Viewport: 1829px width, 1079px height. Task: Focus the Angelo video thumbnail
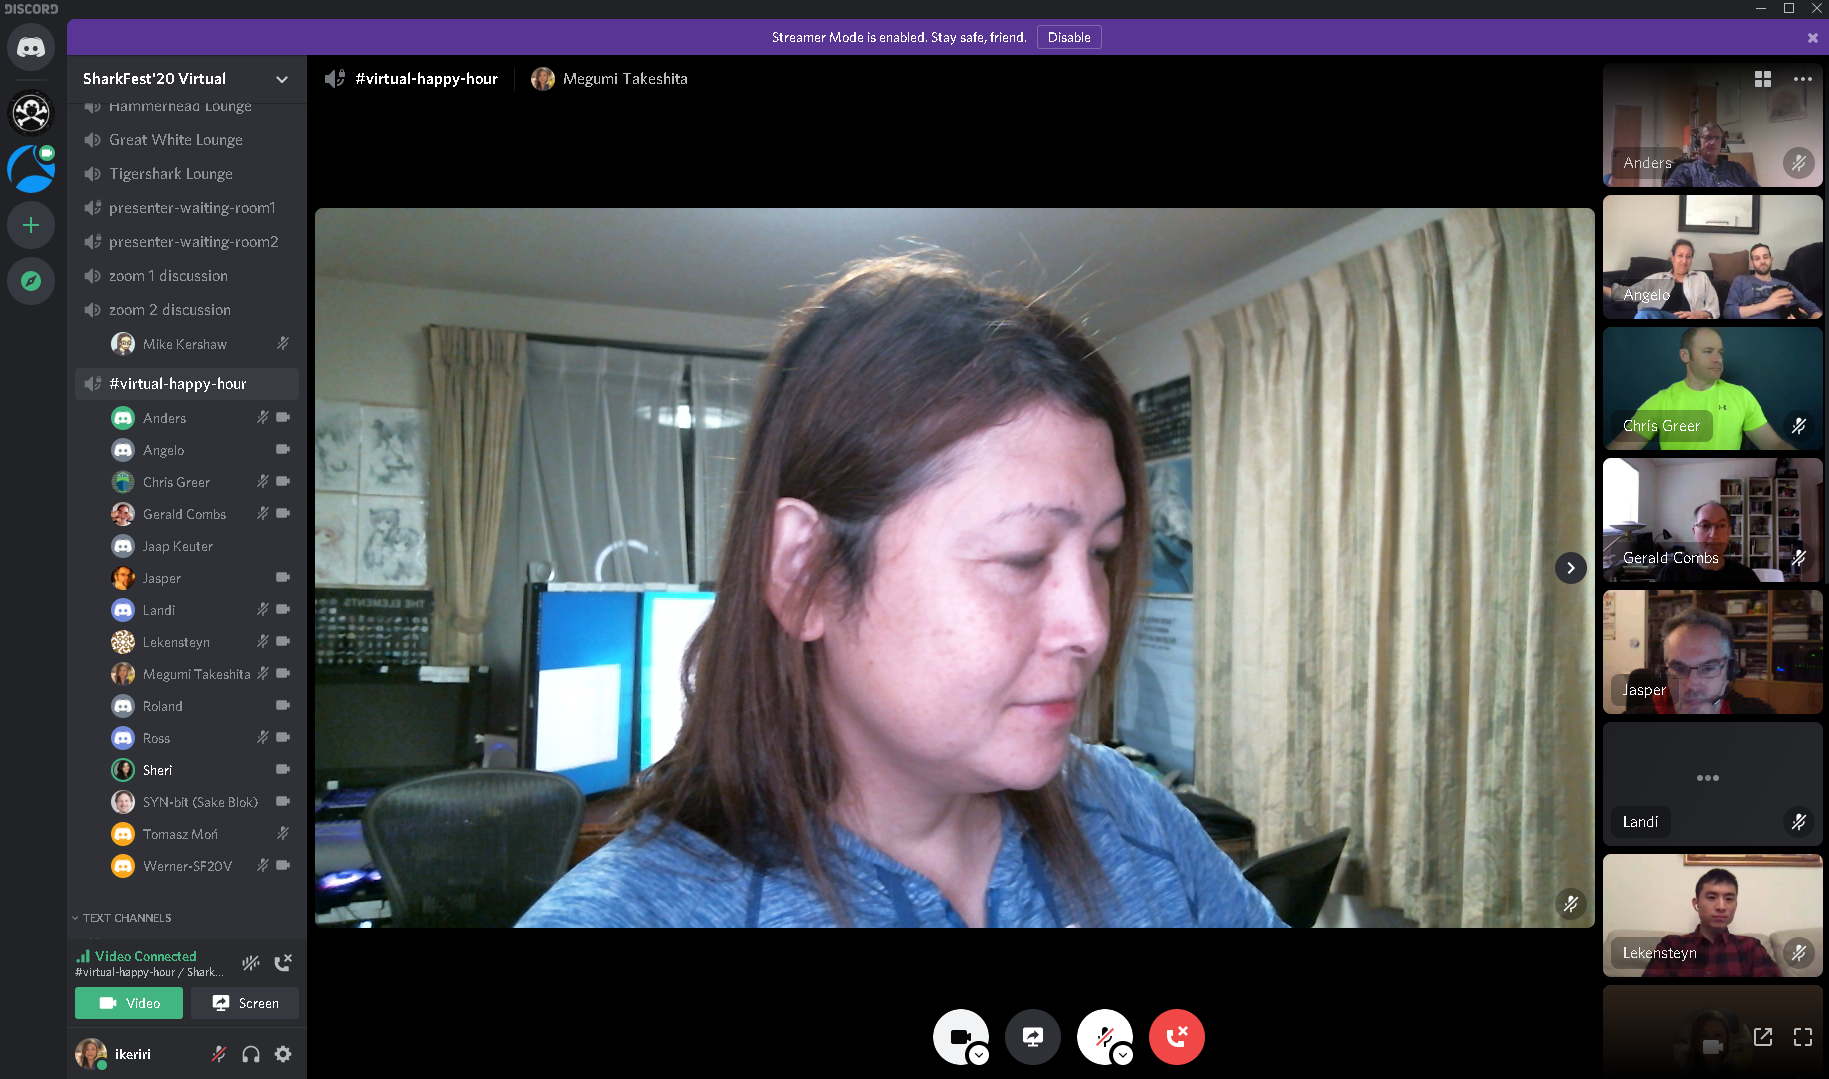(x=1712, y=257)
